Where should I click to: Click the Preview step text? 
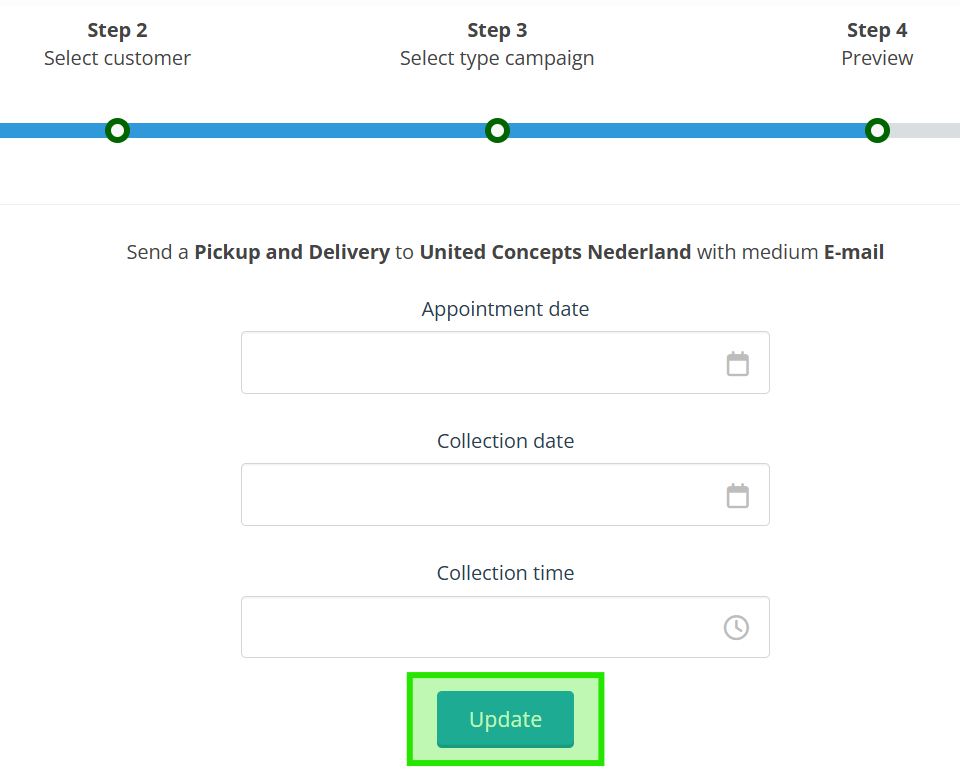(x=877, y=58)
